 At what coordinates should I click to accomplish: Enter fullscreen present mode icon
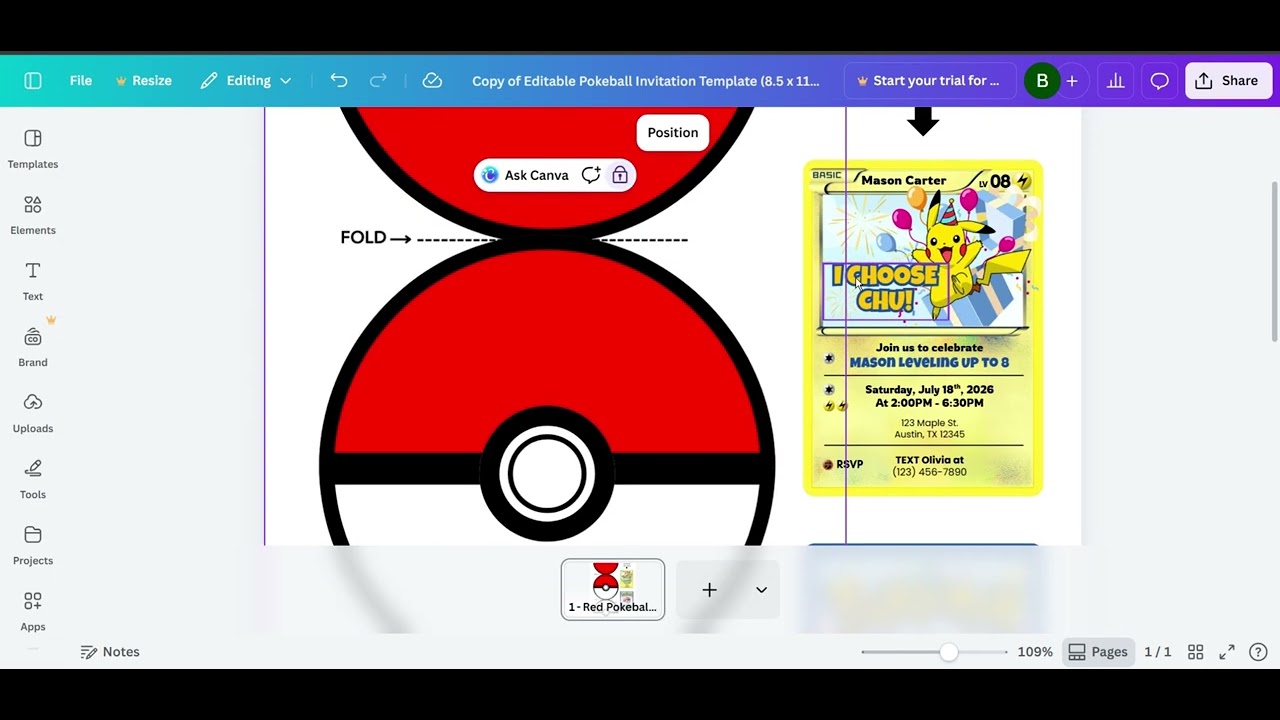(x=1227, y=652)
